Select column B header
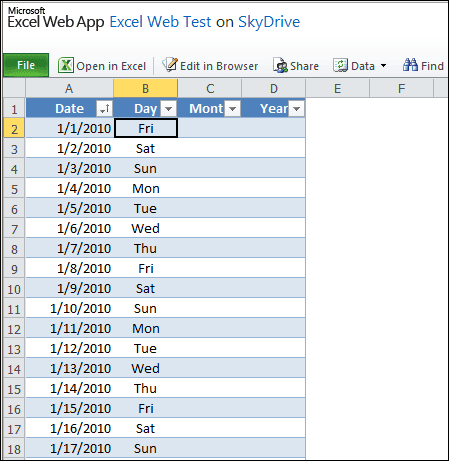The height and width of the screenshot is (461, 449). (x=145, y=88)
